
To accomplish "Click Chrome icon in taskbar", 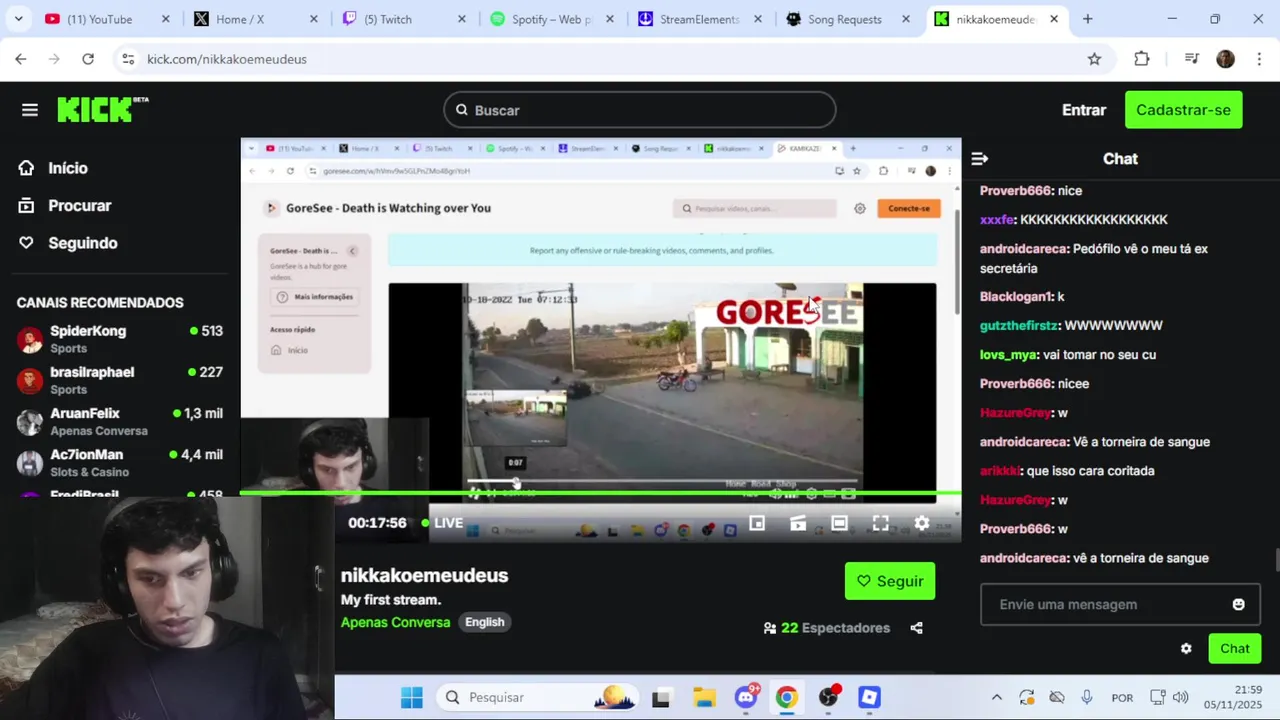I will pos(787,697).
